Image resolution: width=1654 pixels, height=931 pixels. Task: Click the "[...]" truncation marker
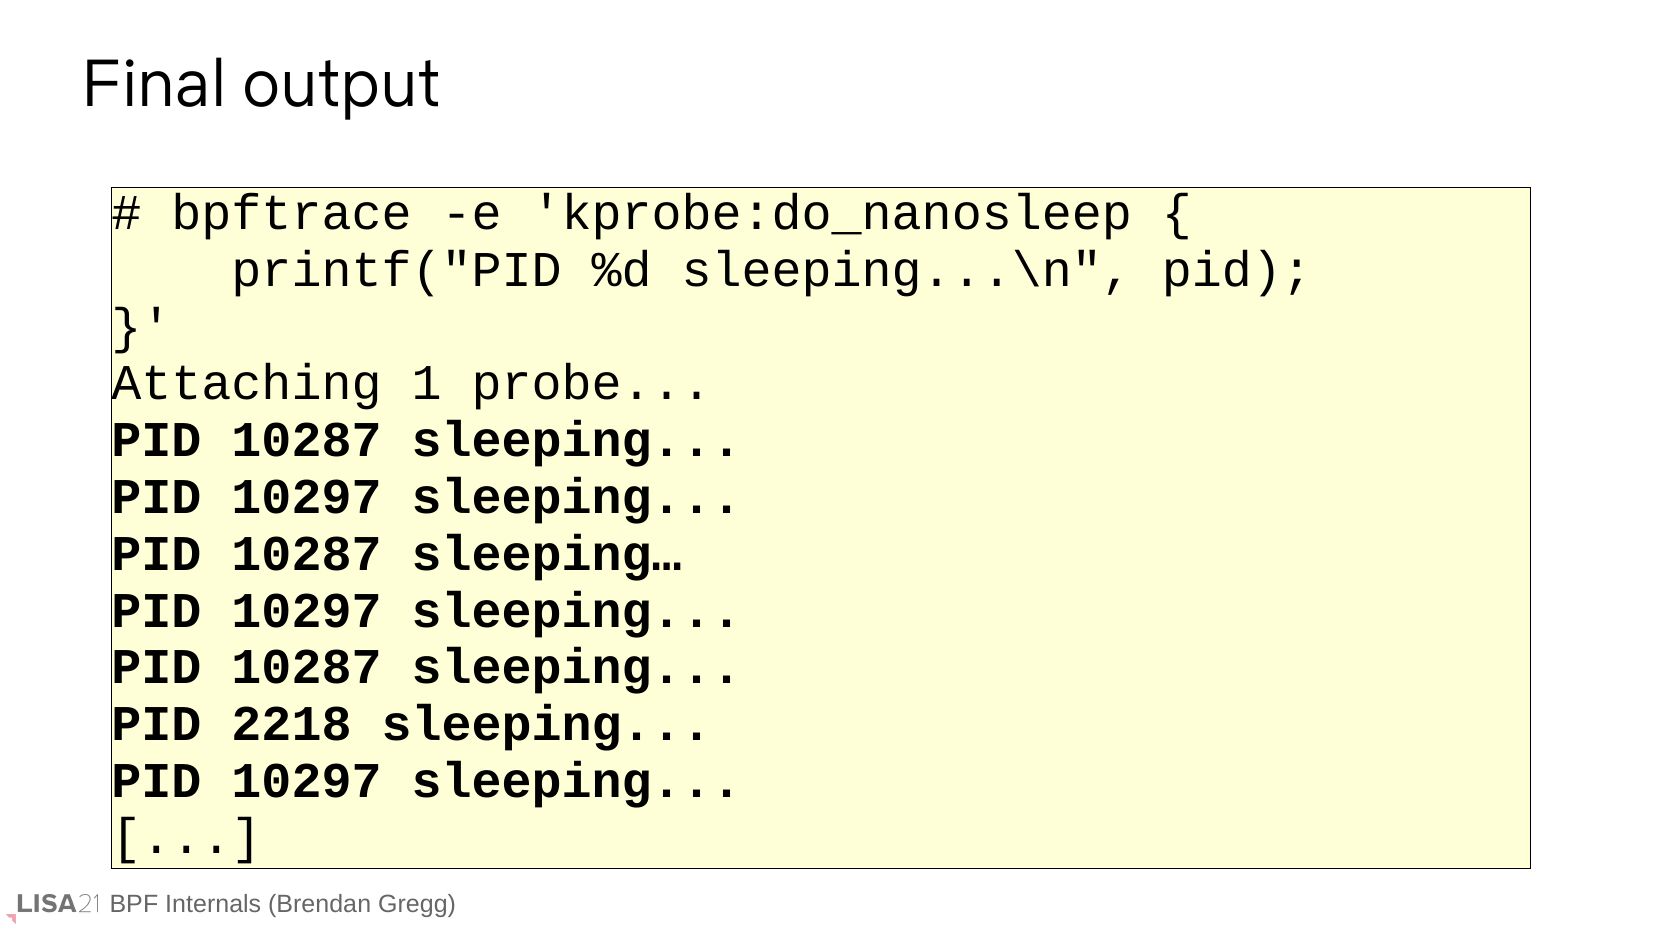(x=186, y=840)
